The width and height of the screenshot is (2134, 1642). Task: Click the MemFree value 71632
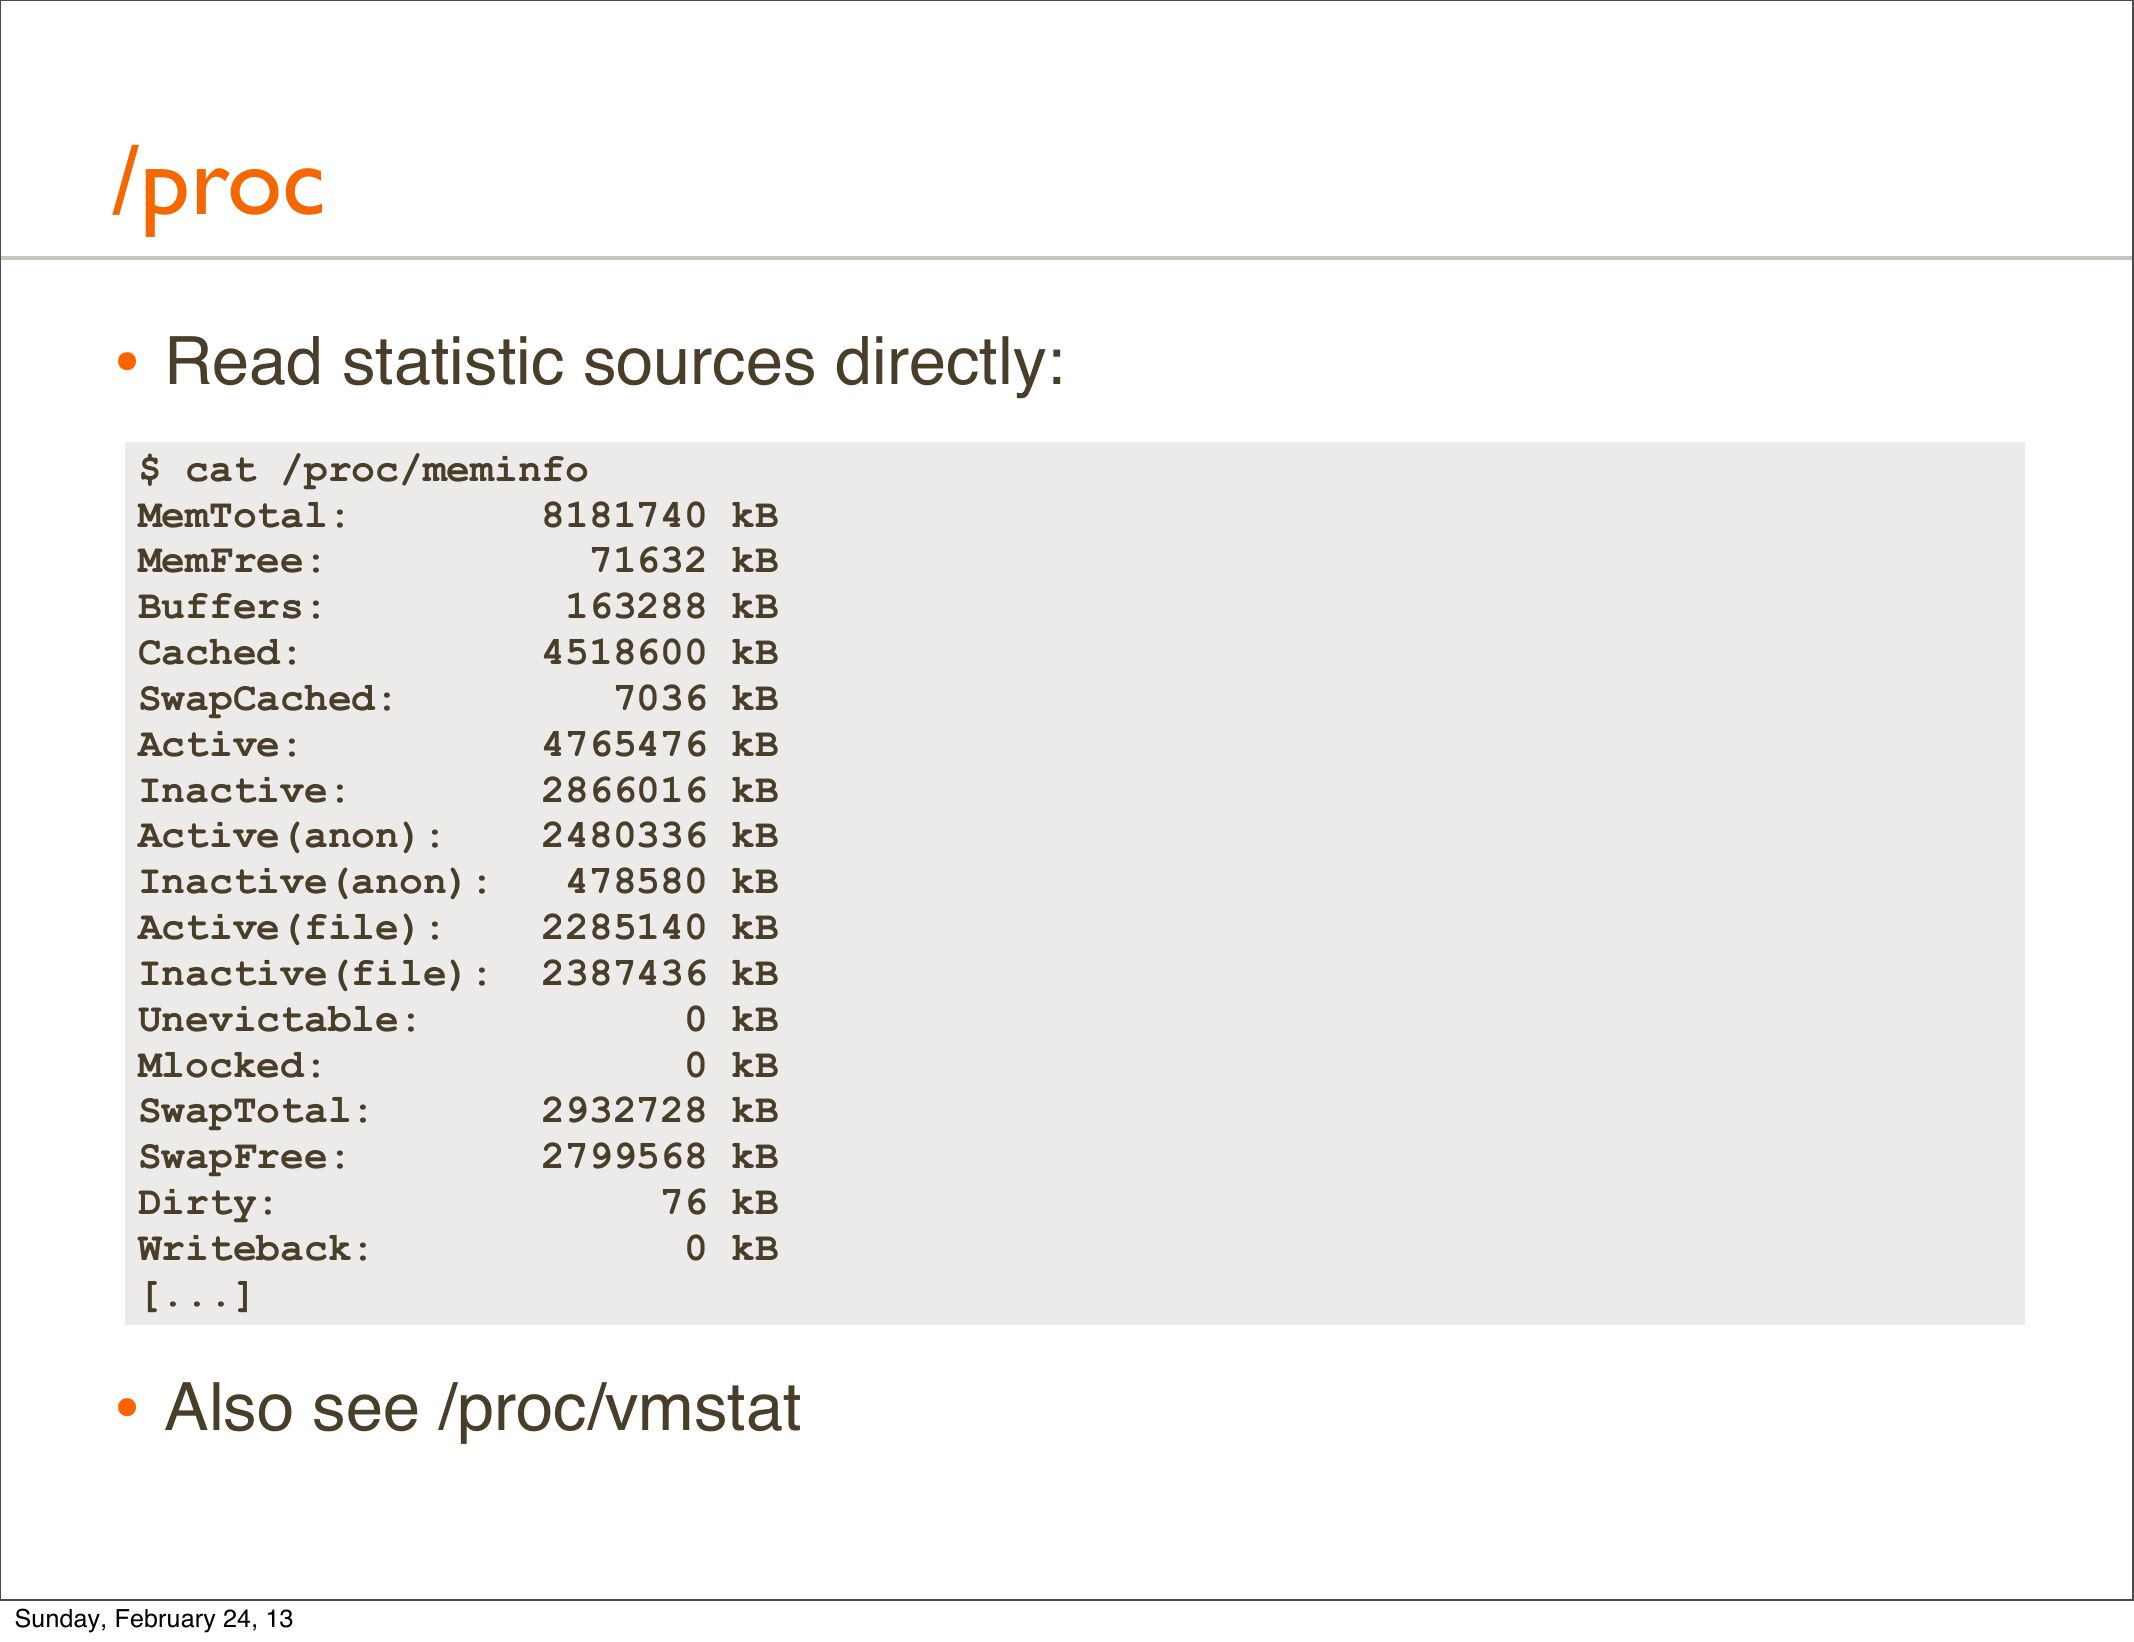648,561
